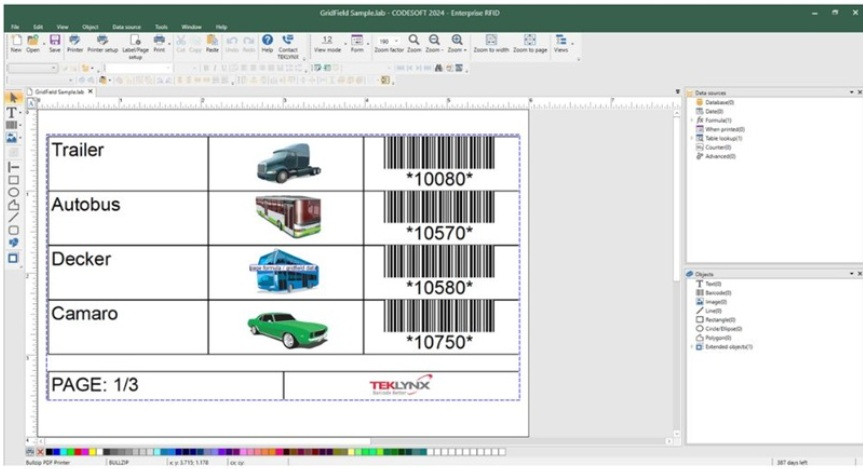Click Zoom to page
This screenshot has width=863, height=469.
(x=530, y=43)
